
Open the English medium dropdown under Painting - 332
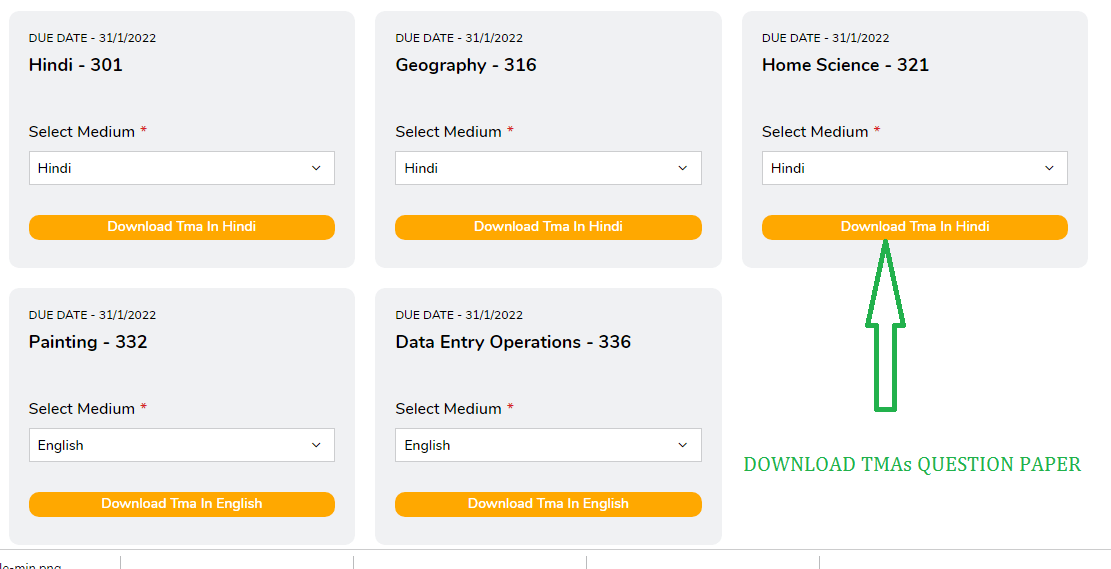(181, 445)
